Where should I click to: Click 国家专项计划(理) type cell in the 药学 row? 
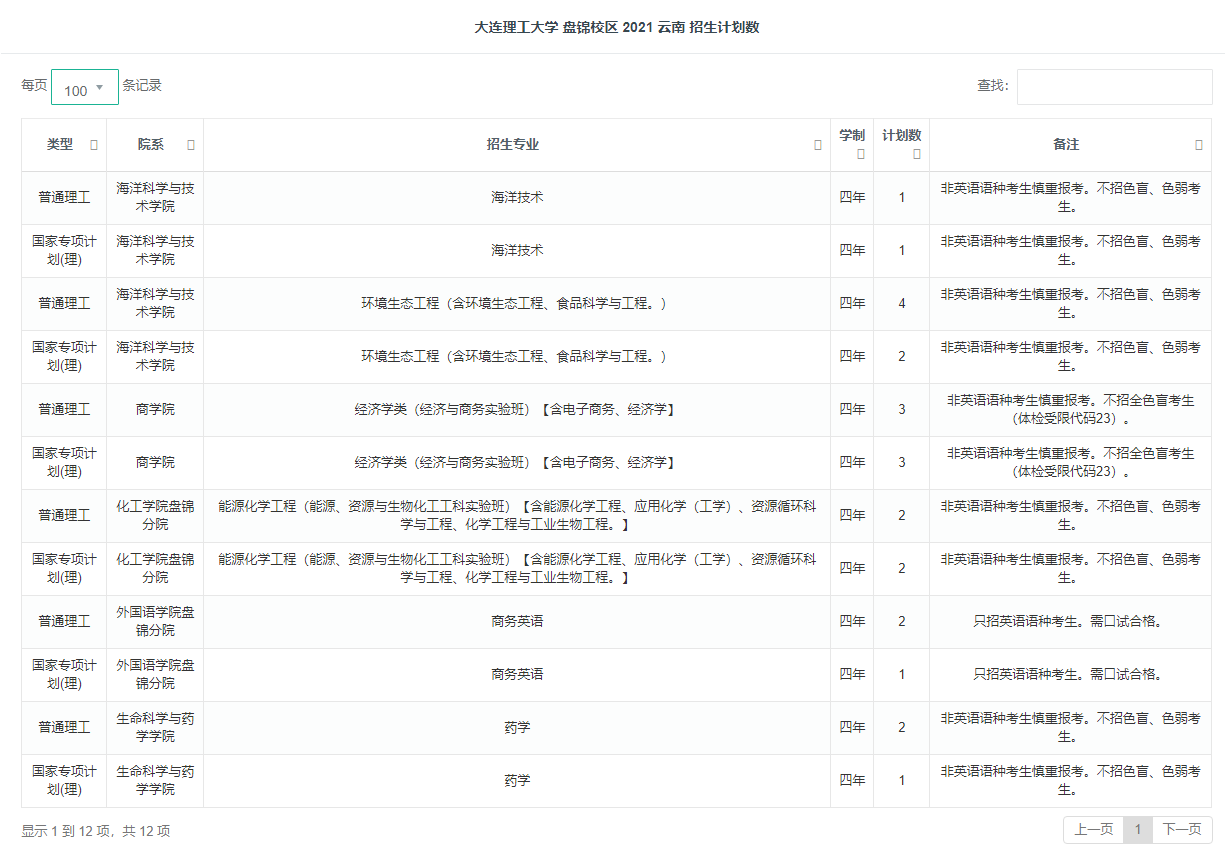(x=64, y=781)
